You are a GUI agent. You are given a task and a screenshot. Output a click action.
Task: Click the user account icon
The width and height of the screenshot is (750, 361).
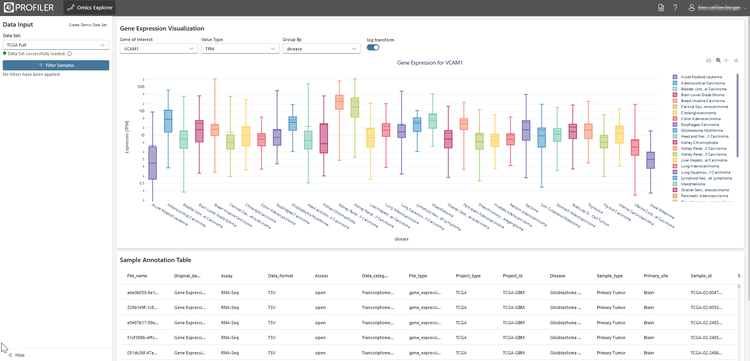691,8
